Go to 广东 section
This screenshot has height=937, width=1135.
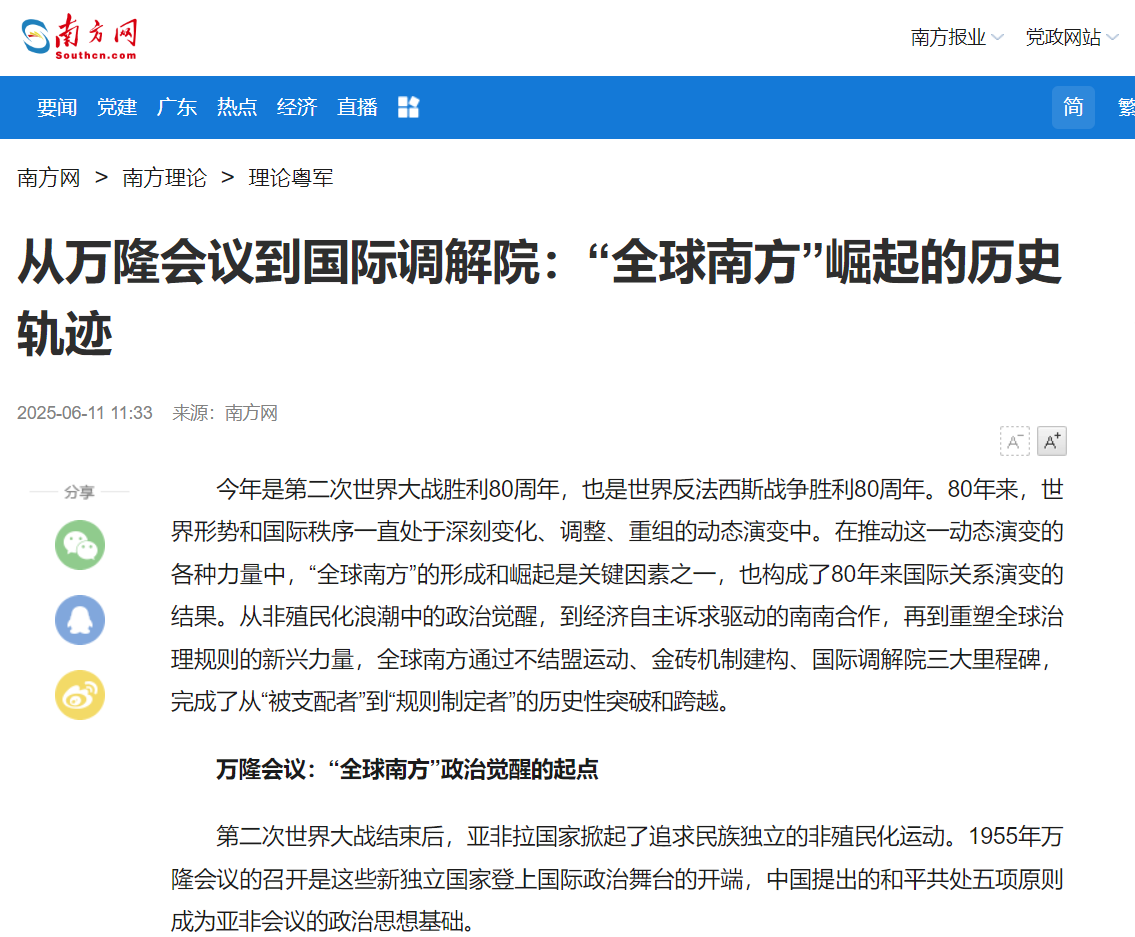[177, 107]
